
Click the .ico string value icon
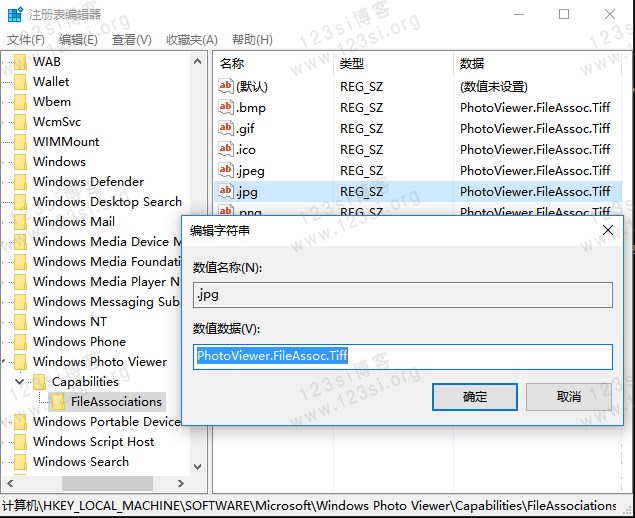coord(226,149)
